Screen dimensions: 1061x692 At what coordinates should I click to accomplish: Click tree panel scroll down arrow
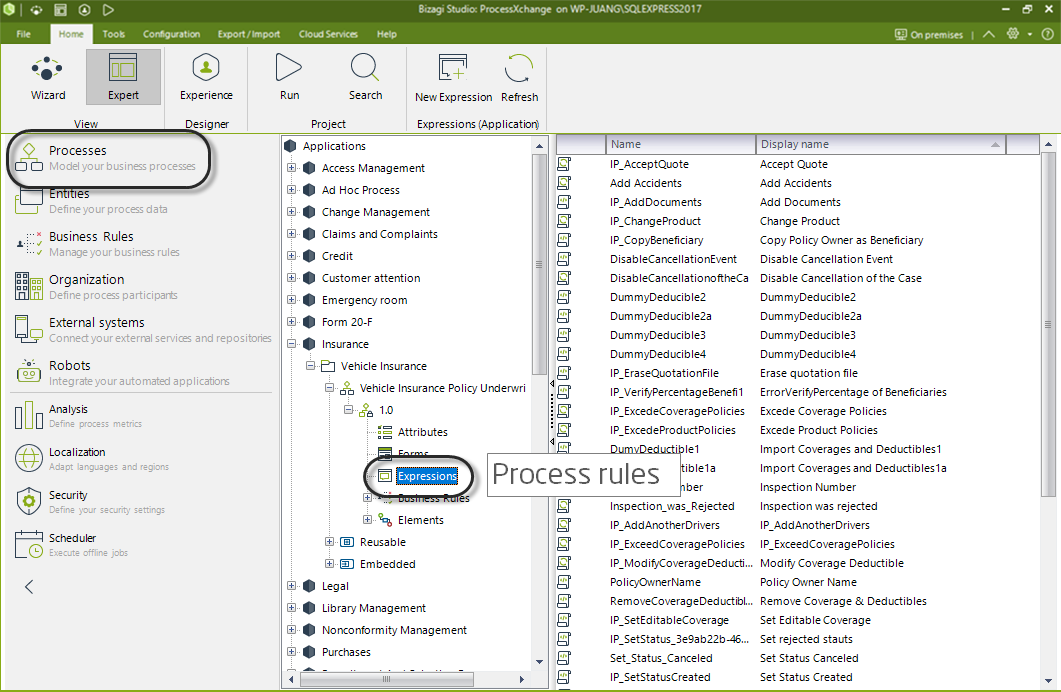(539, 662)
